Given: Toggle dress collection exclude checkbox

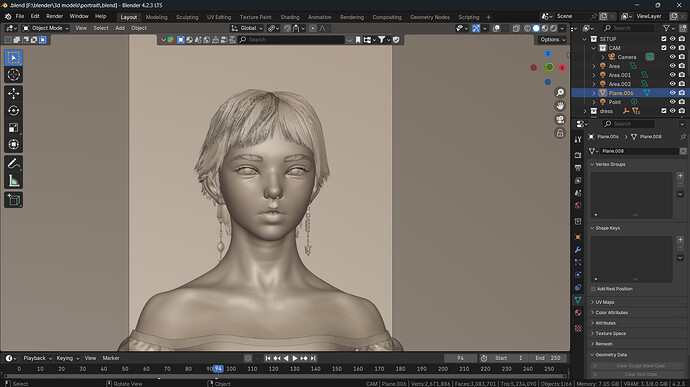Looking at the screenshot, I should pos(664,111).
